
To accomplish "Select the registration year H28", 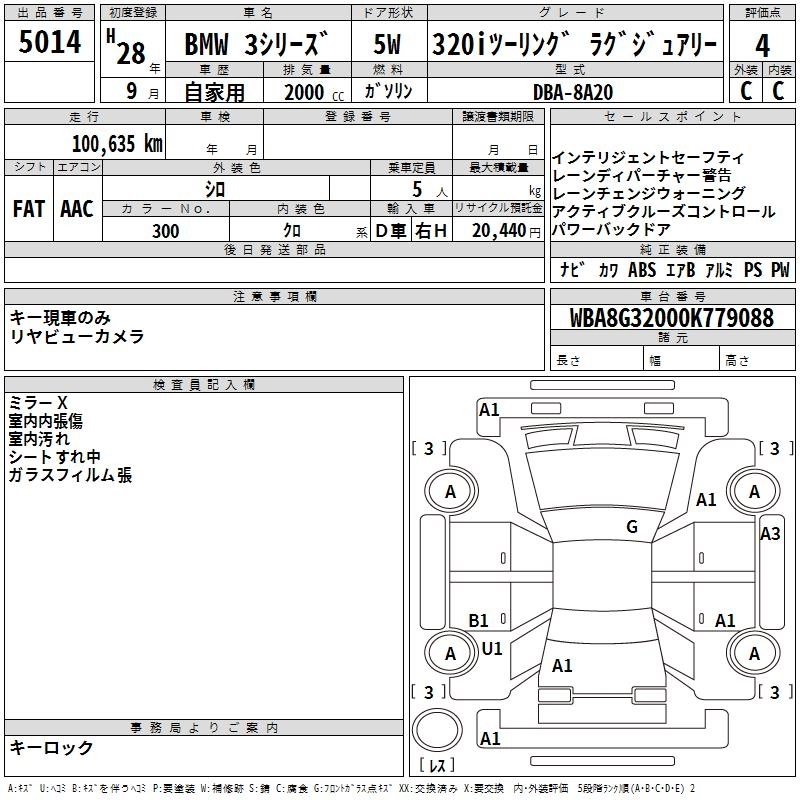I will point(127,48).
